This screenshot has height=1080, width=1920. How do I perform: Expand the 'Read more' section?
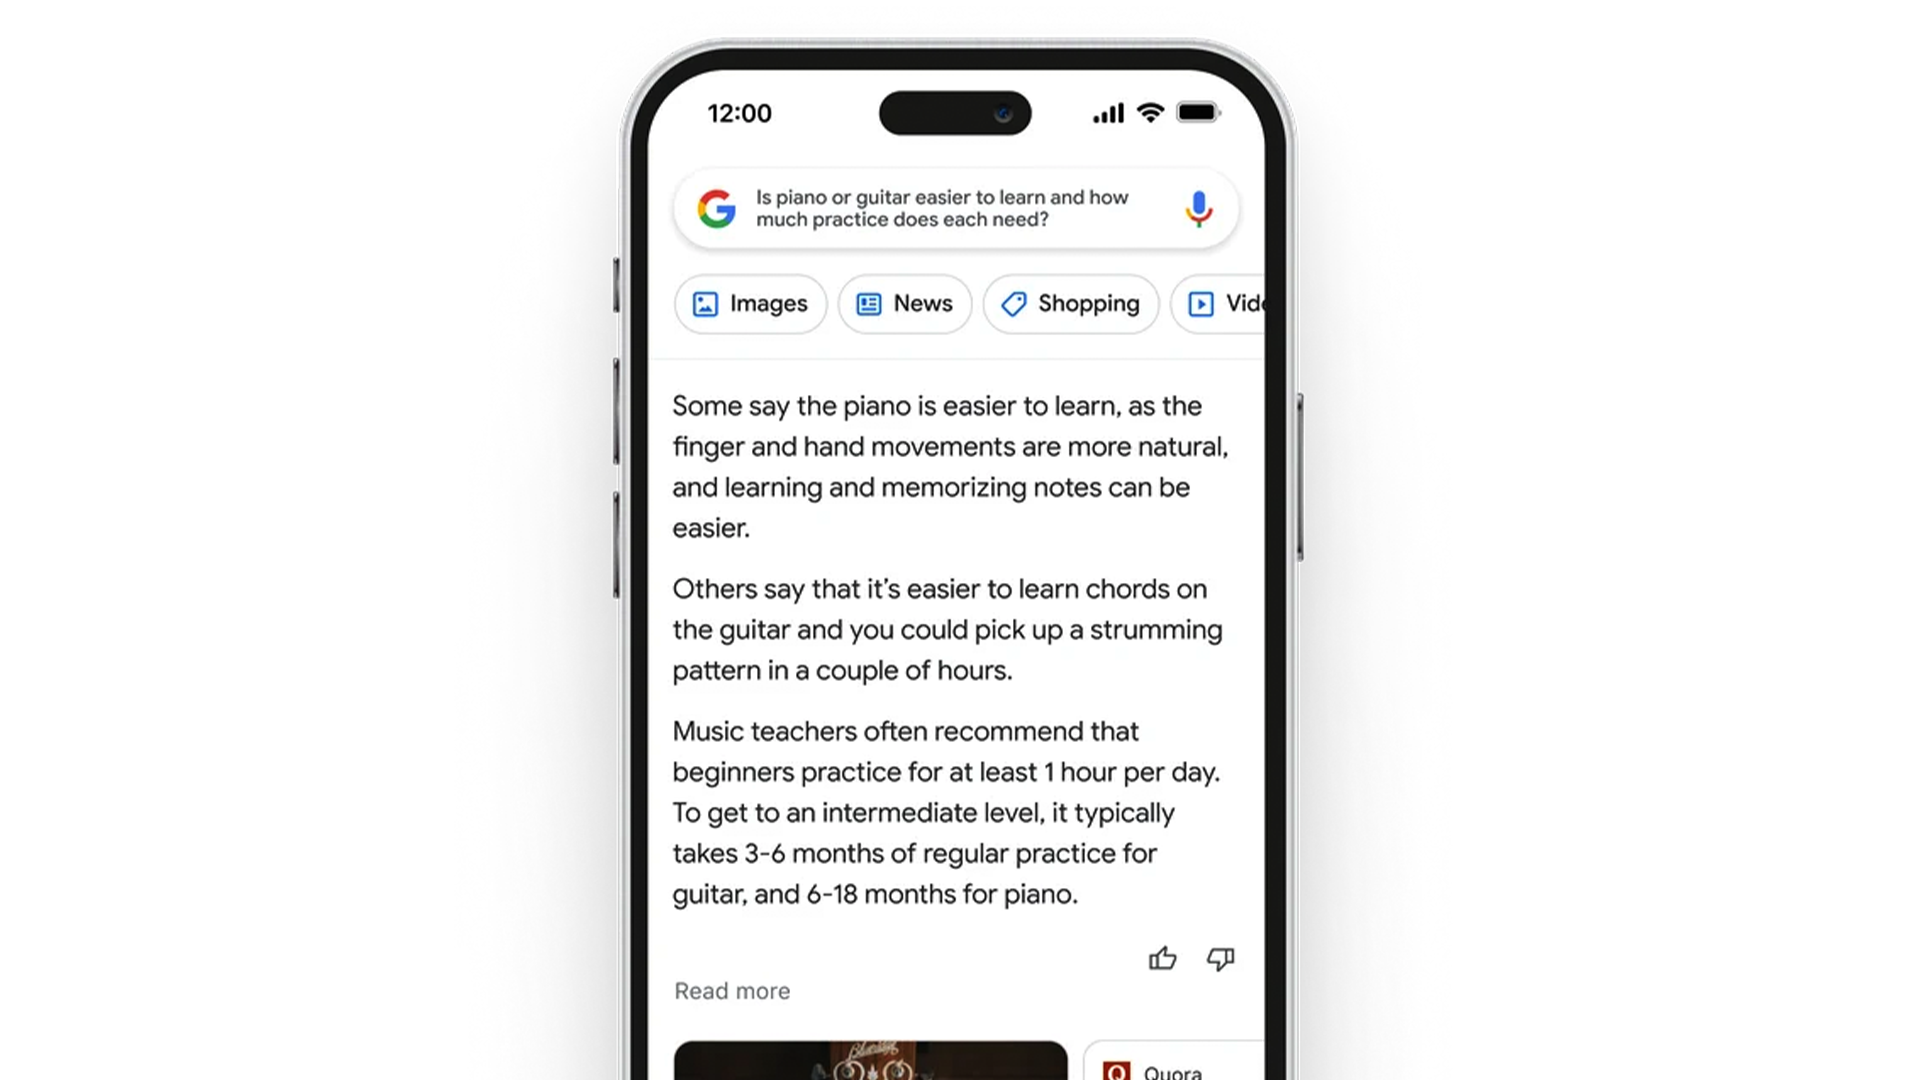(x=731, y=990)
